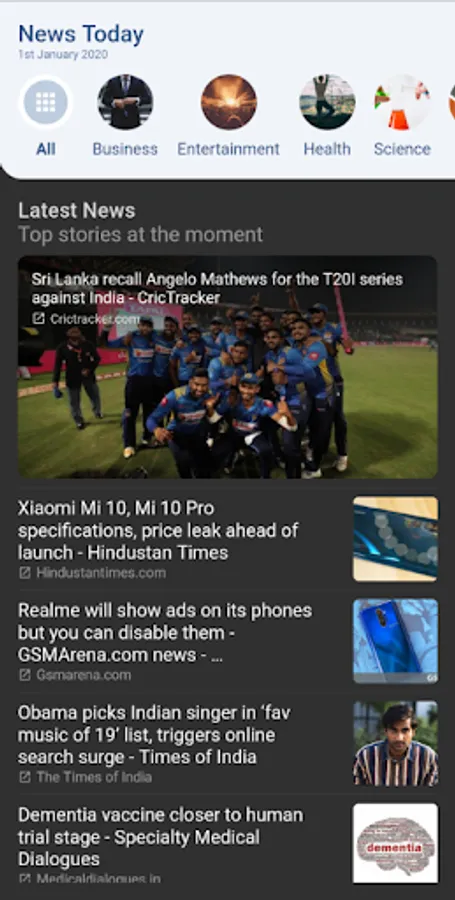
Task: Switch to the Business tab label
Action: tap(125, 149)
